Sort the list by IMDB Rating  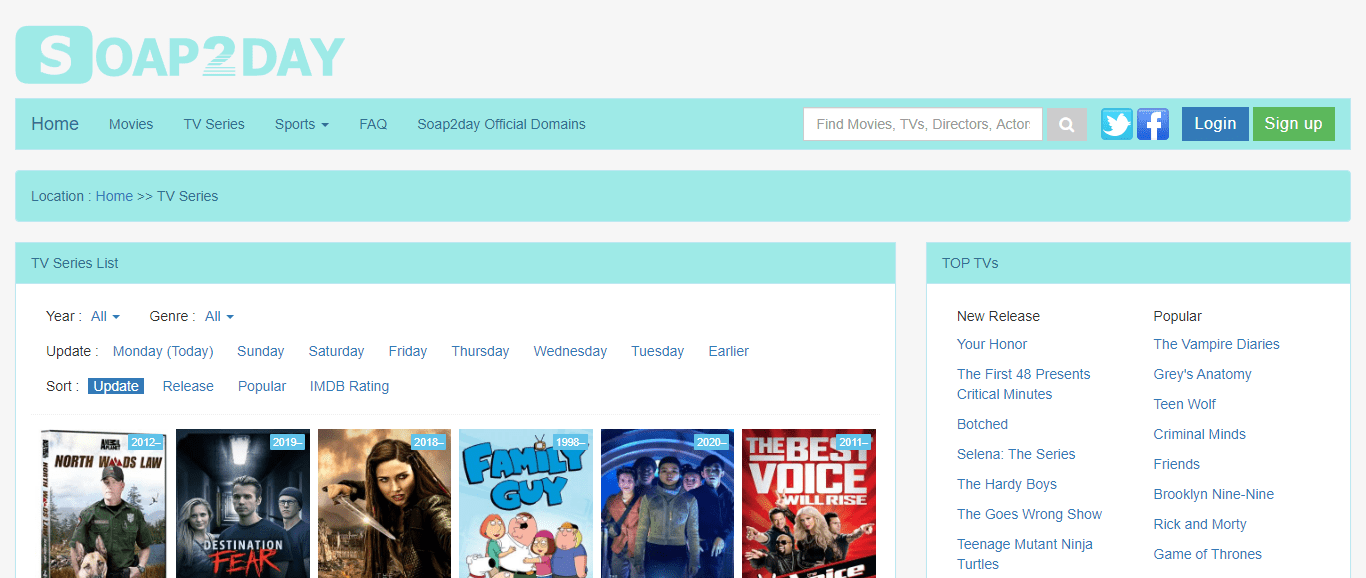click(x=349, y=386)
